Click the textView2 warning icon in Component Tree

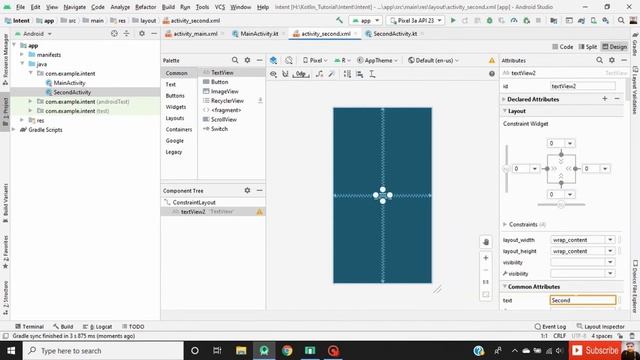point(260,212)
